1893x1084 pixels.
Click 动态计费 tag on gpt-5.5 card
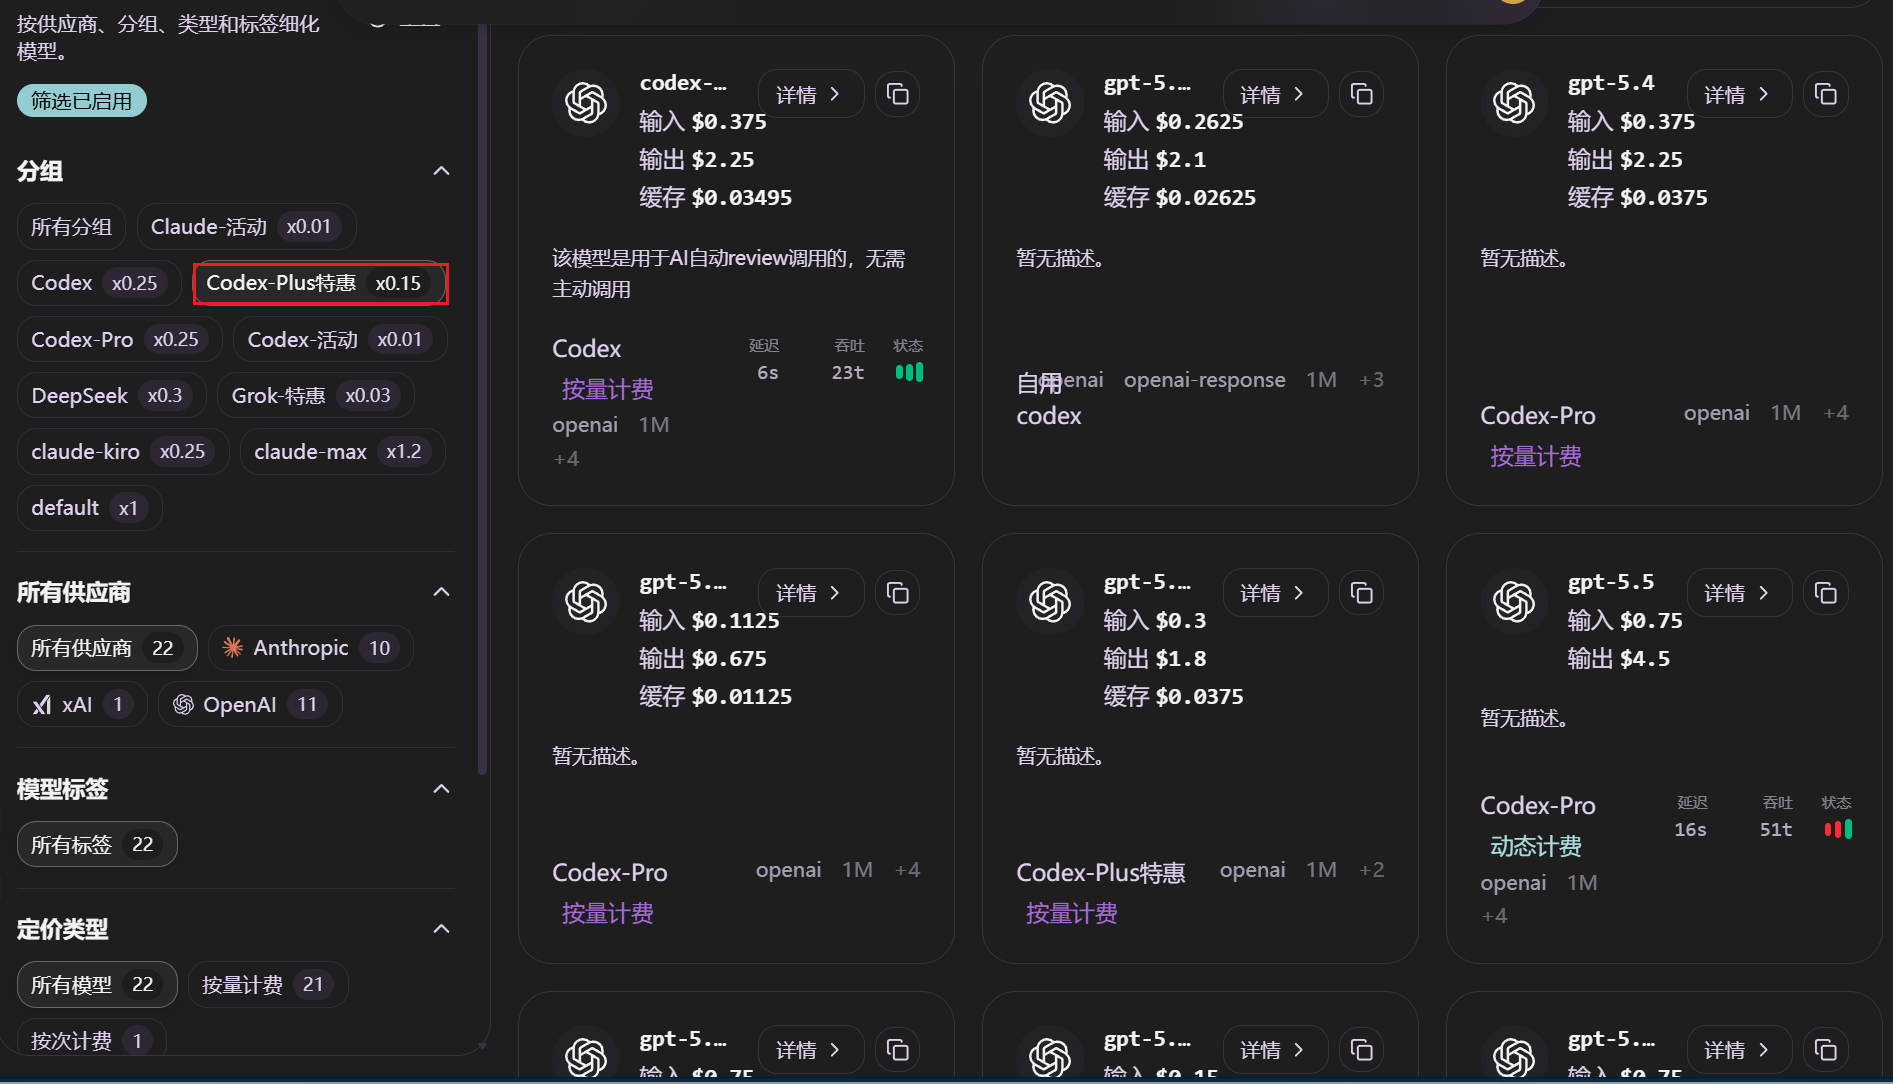[x=1536, y=846]
